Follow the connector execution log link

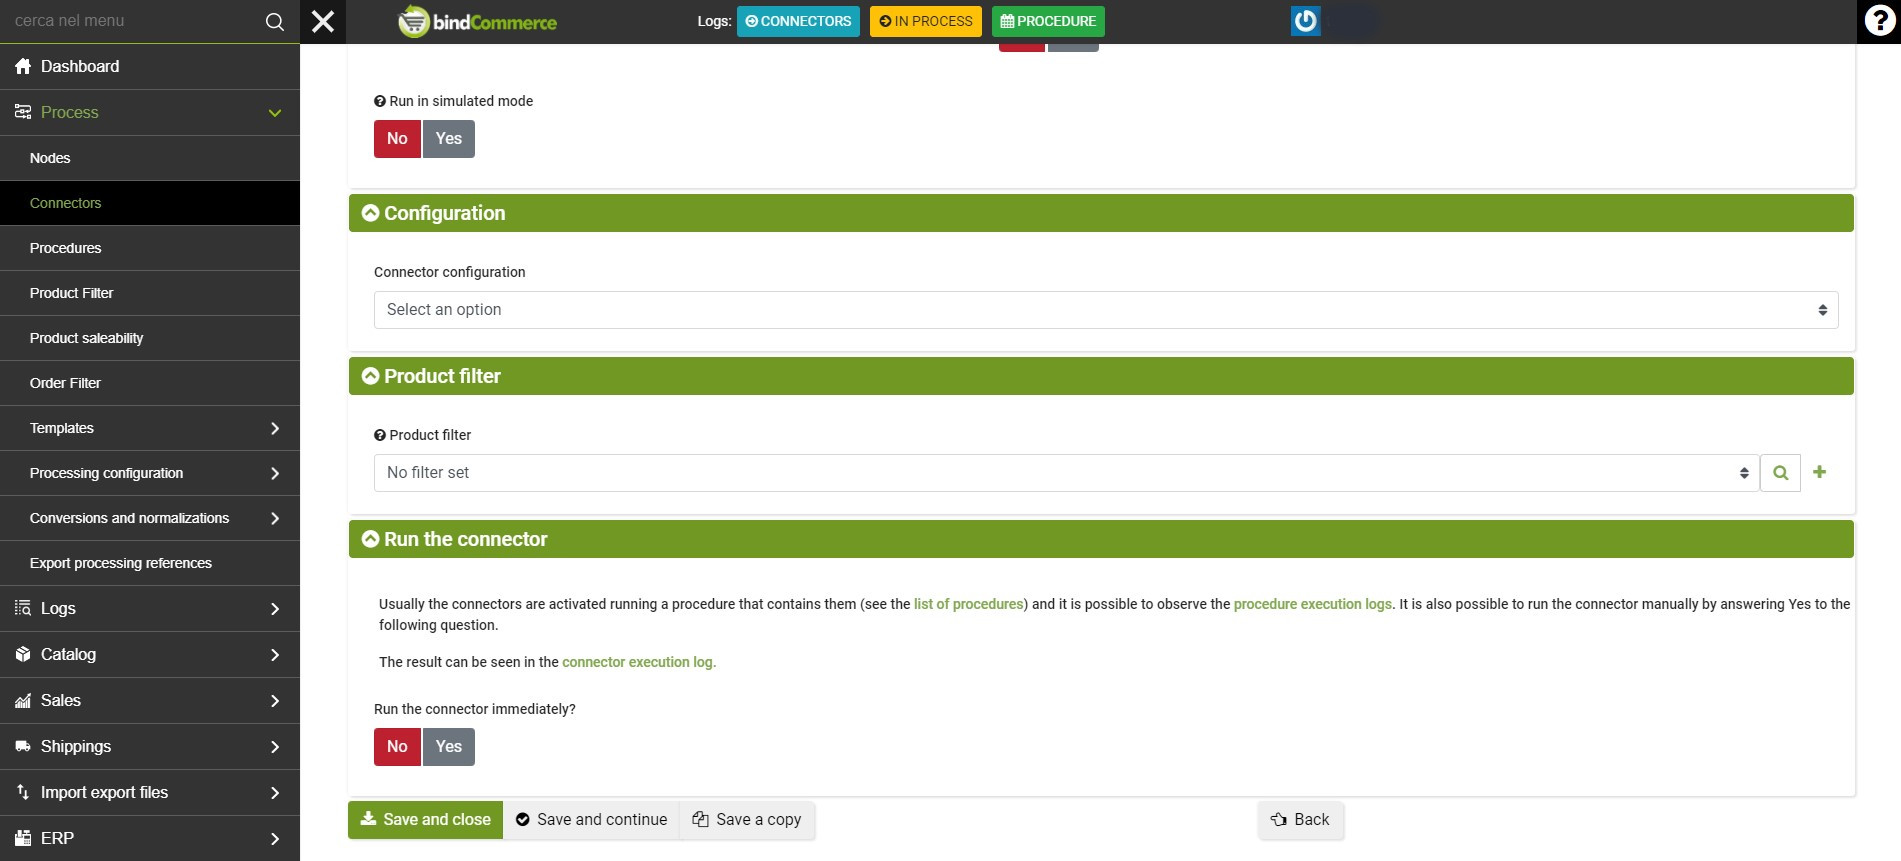639,662
